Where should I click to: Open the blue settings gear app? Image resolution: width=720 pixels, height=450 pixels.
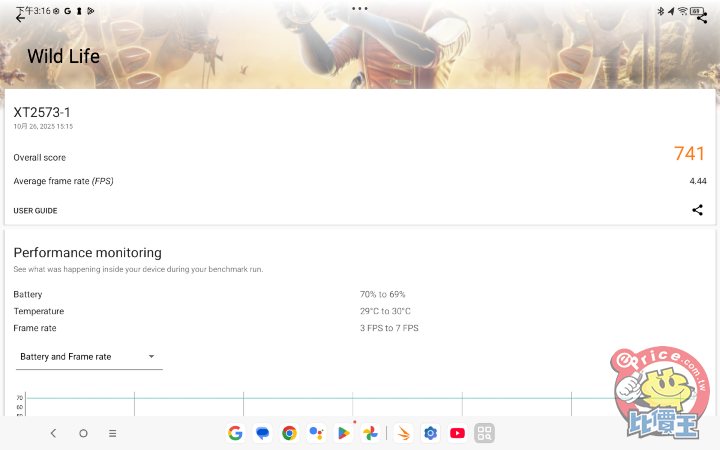click(430, 433)
